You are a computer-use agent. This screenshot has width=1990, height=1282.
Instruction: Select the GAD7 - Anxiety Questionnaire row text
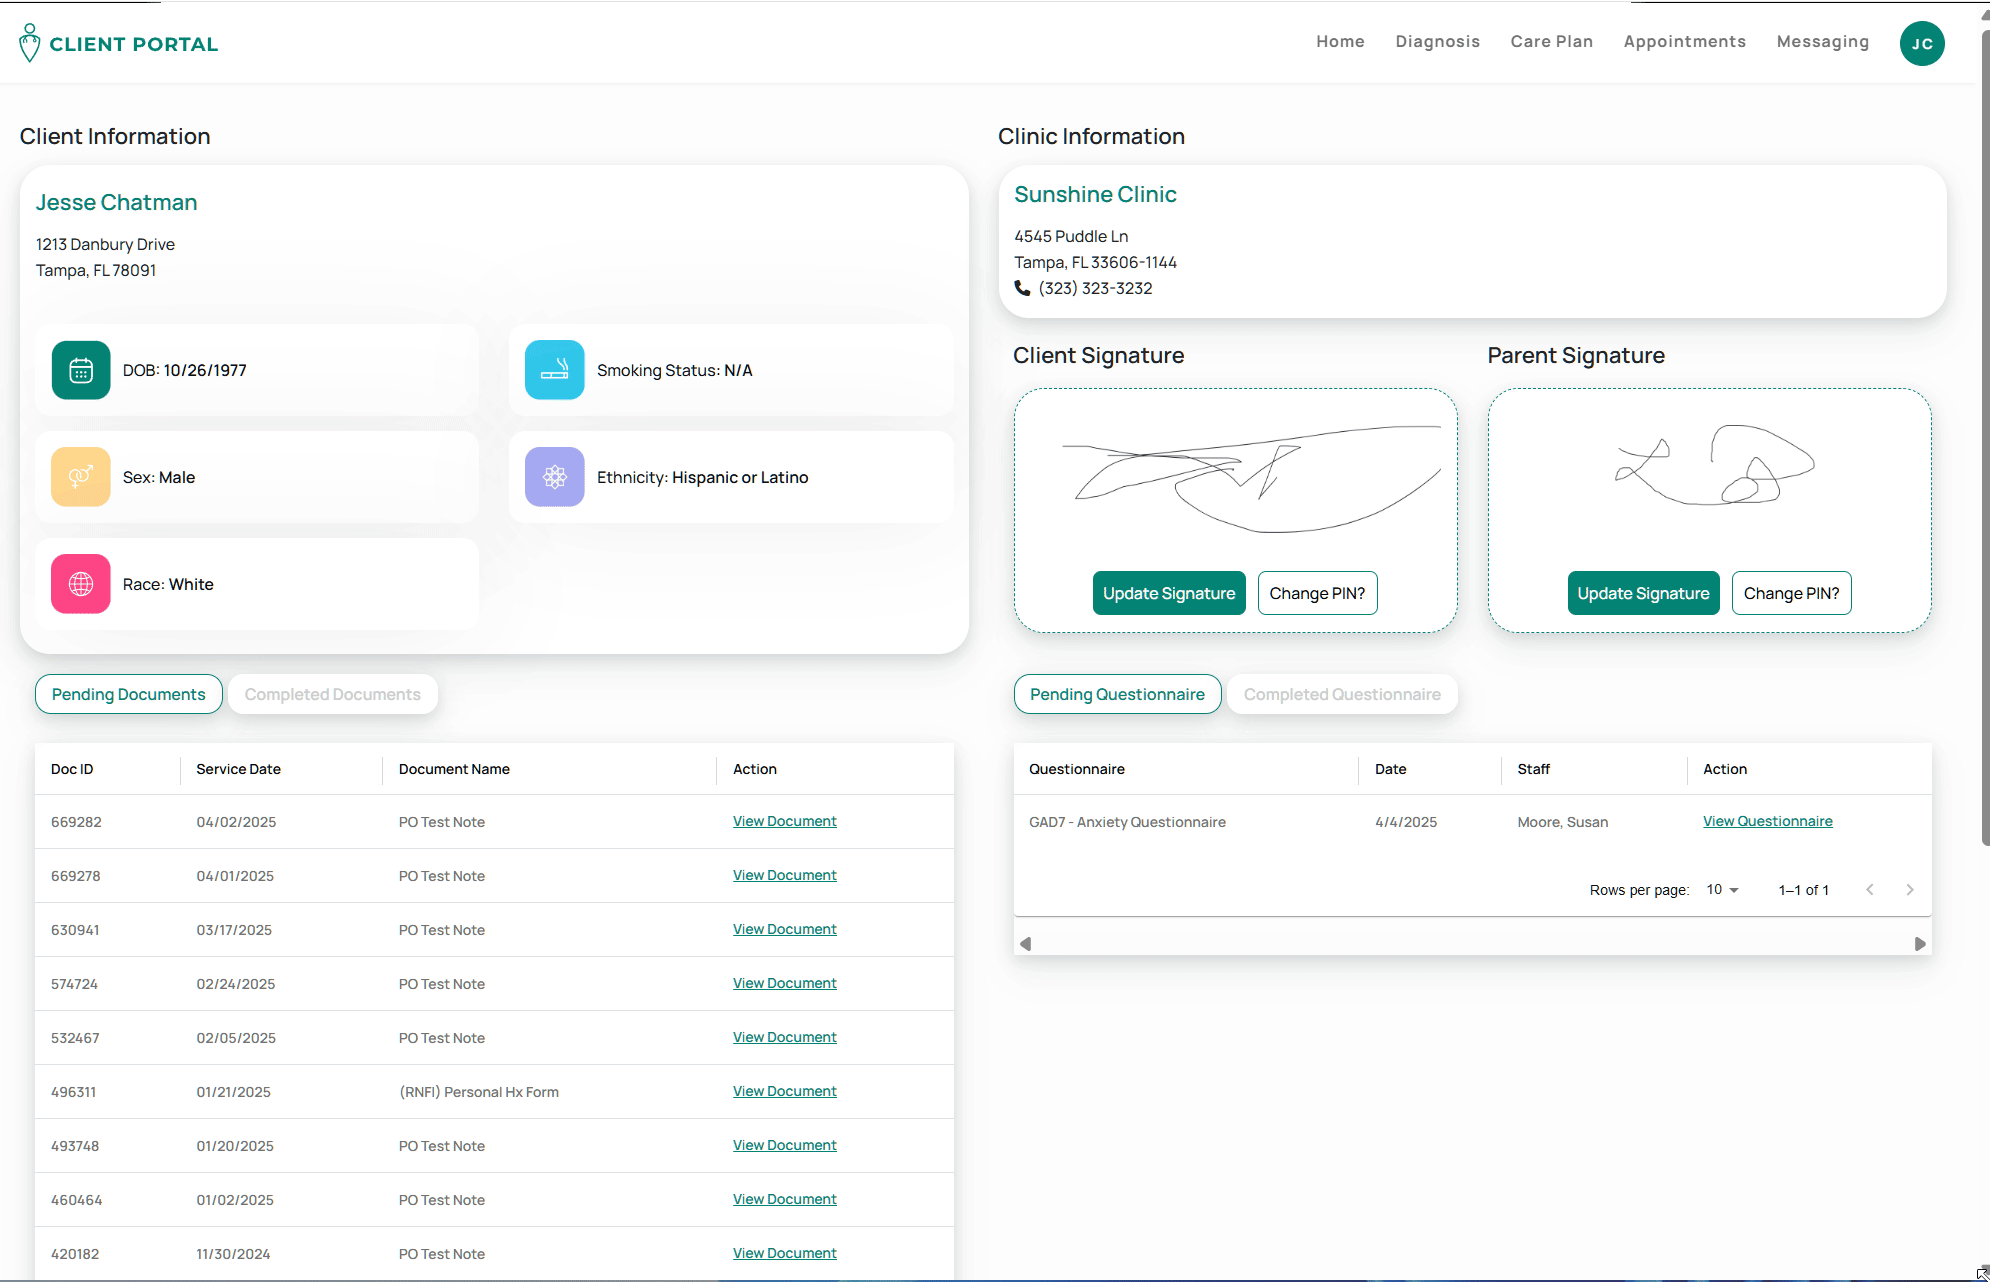(x=1127, y=822)
